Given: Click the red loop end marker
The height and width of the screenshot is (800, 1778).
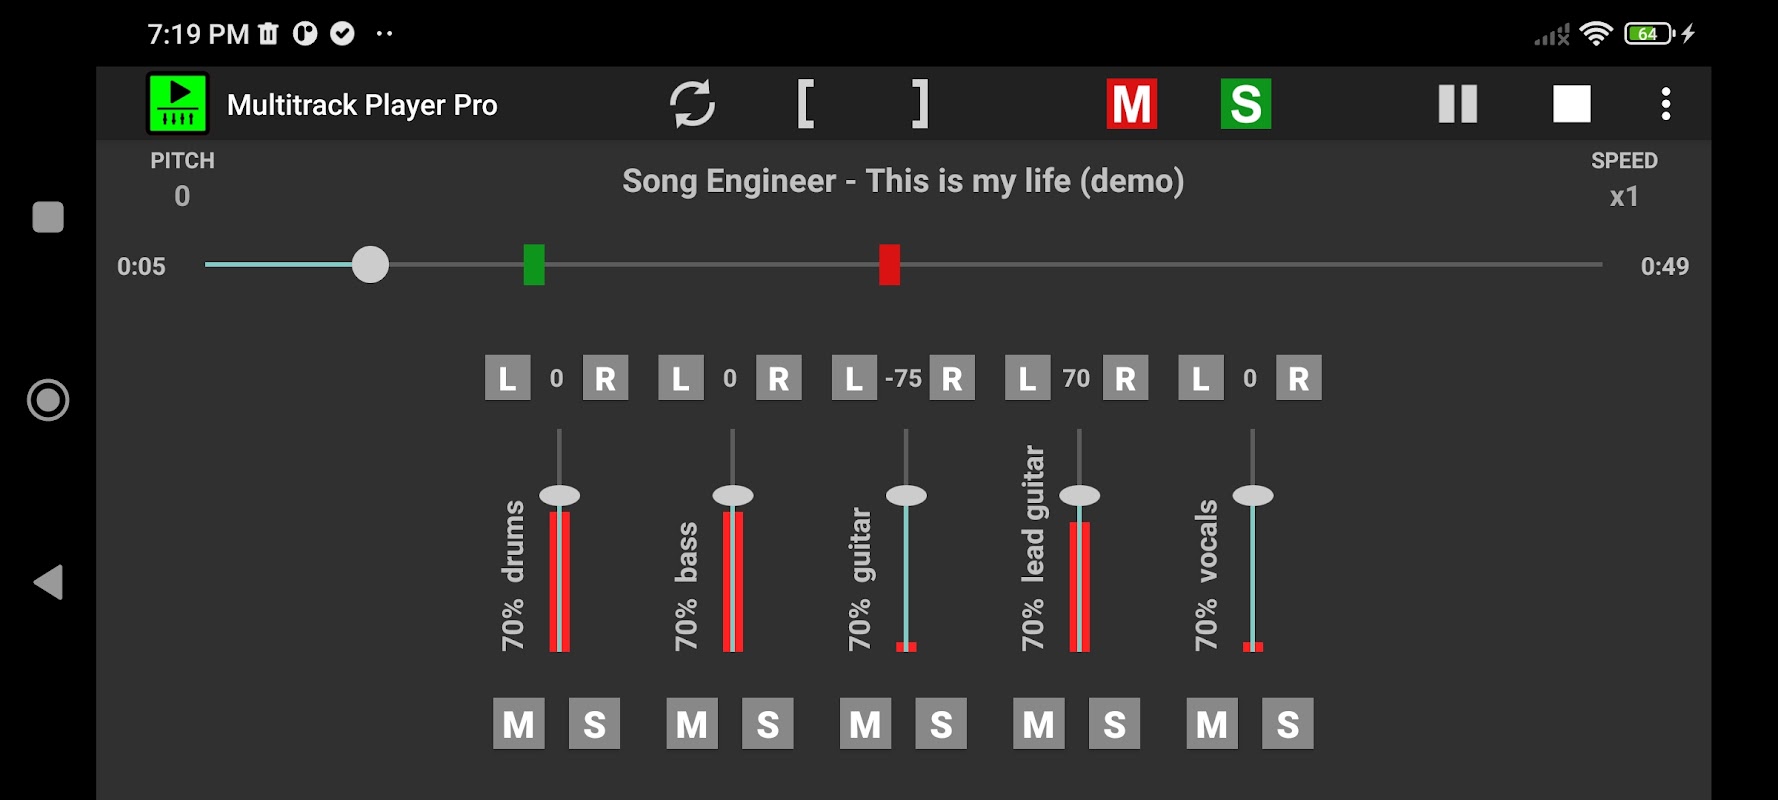Looking at the screenshot, I should point(890,265).
